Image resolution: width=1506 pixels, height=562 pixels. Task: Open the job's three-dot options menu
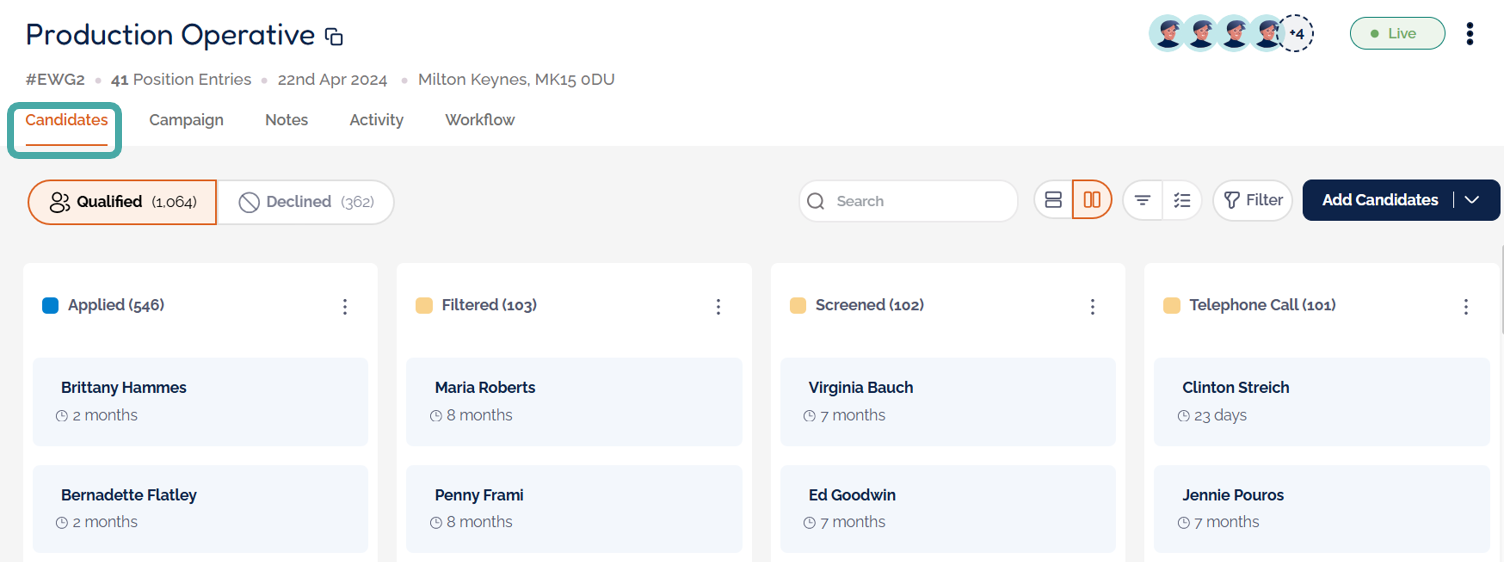(1469, 34)
